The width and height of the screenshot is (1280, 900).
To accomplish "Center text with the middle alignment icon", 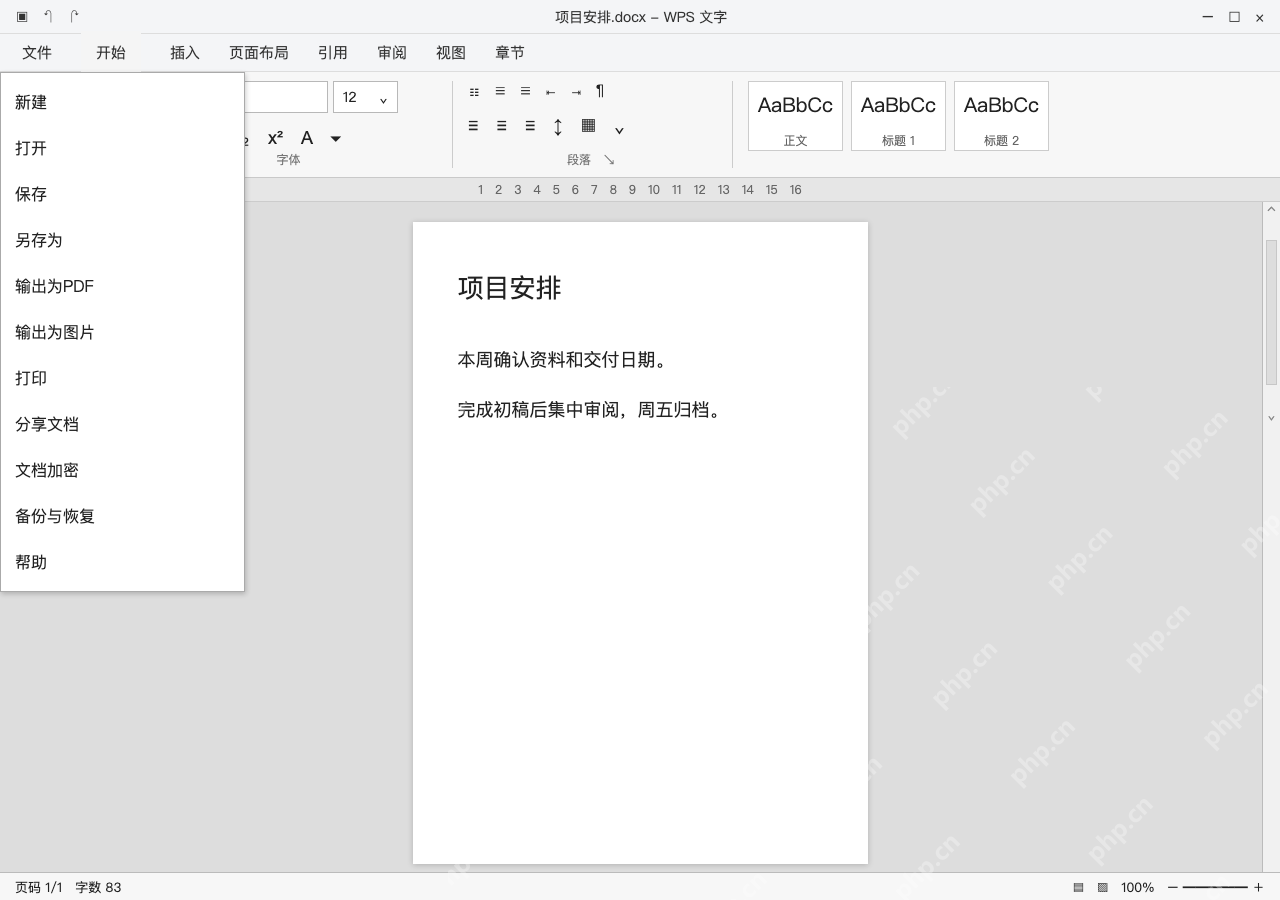I will coord(501,126).
